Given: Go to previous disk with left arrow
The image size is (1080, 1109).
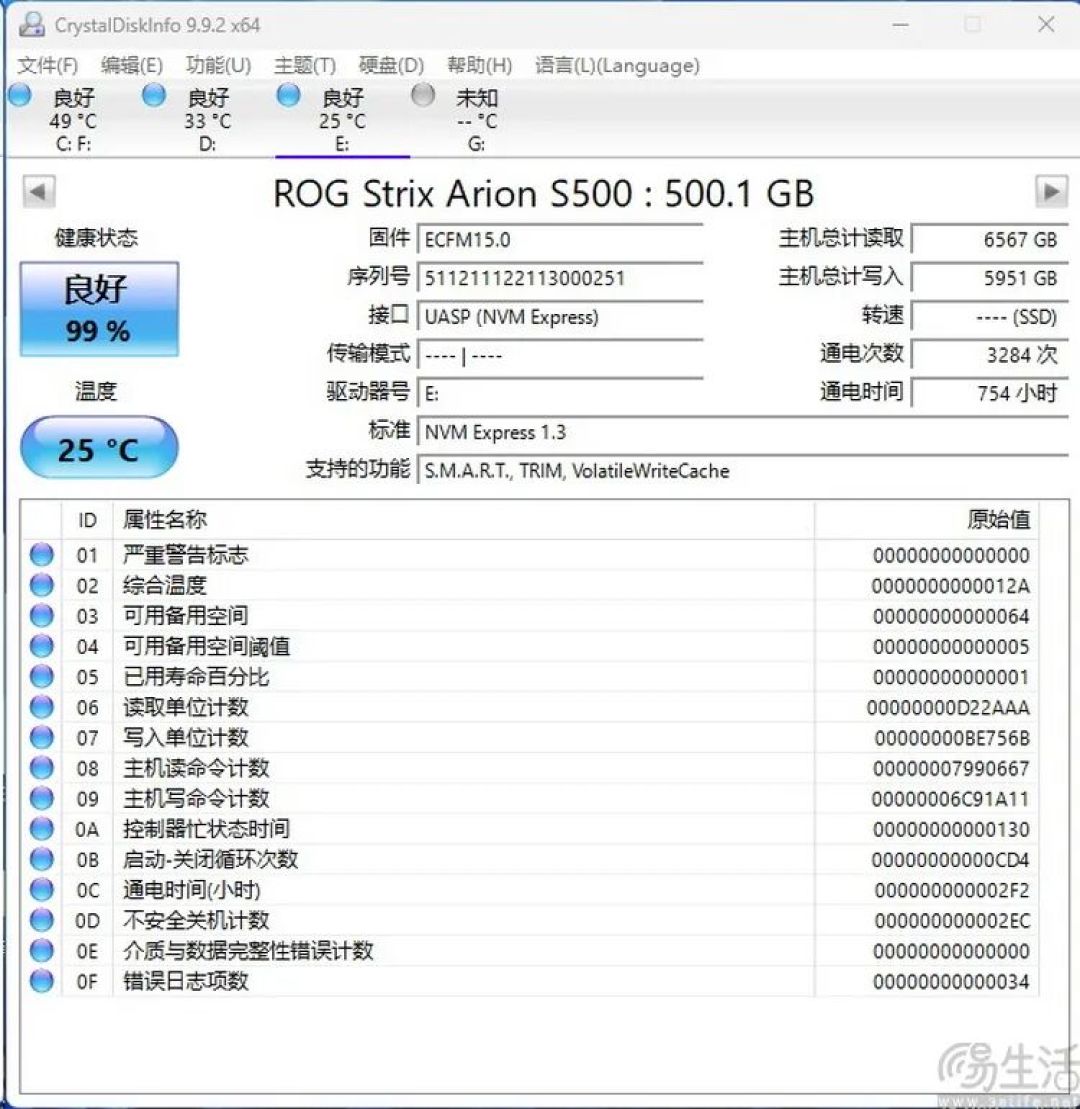Looking at the screenshot, I should coord(39,191).
